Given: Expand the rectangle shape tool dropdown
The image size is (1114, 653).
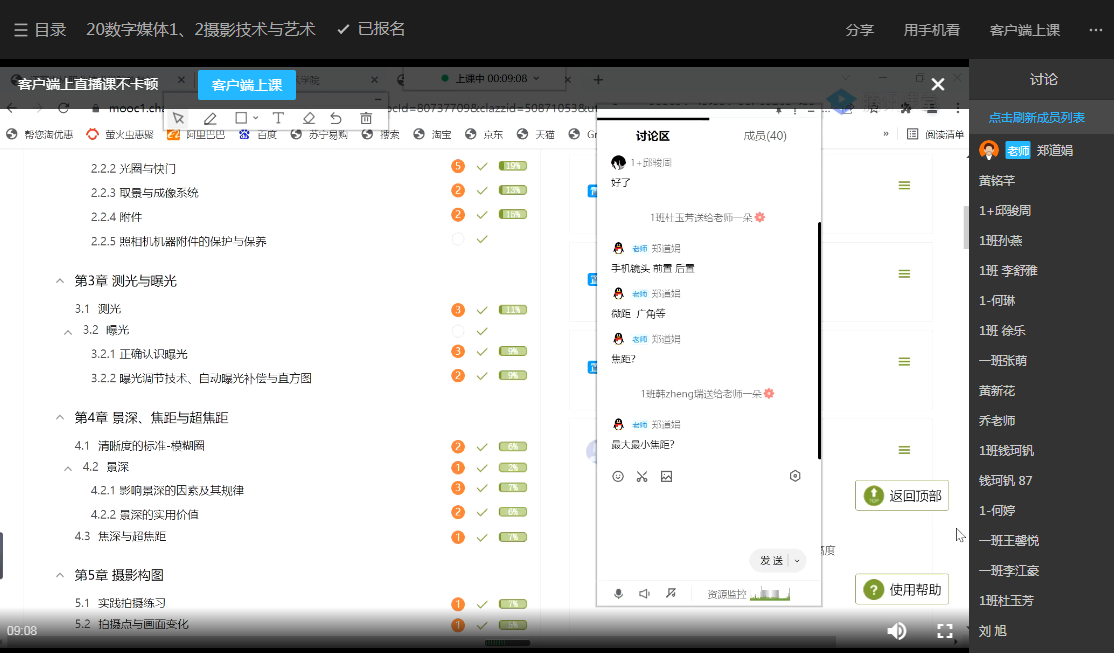Looking at the screenshot, I should pyautogui.click(x=256, y=118).
